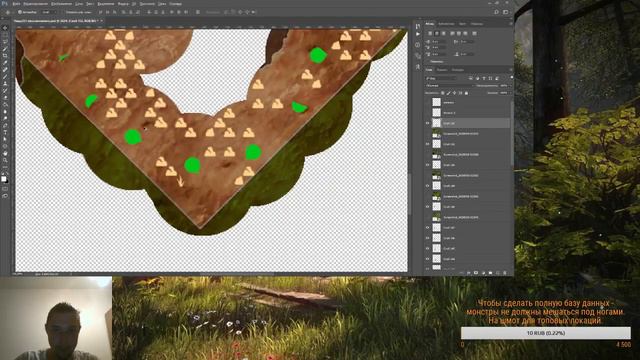
Task: Filter layers by pixel layers icon
Action: tap(471, 78)
